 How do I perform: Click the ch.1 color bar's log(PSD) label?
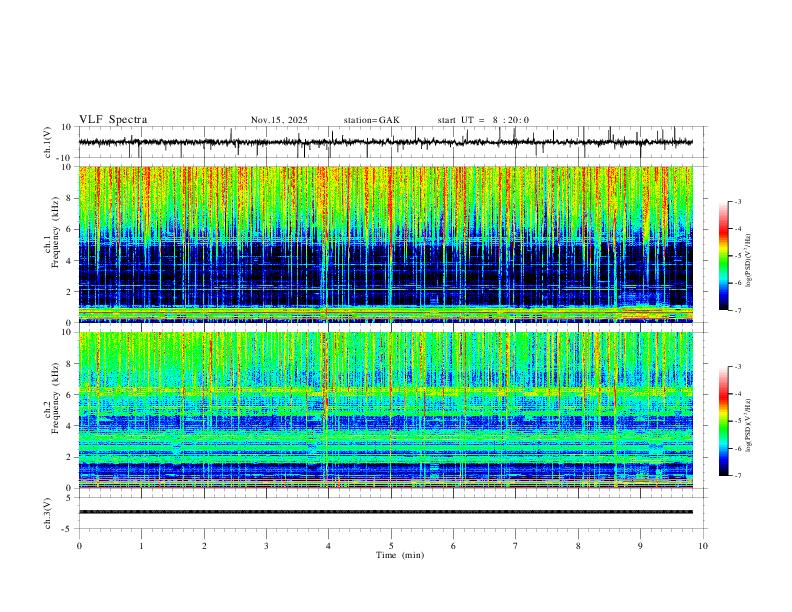coord(749,261)
